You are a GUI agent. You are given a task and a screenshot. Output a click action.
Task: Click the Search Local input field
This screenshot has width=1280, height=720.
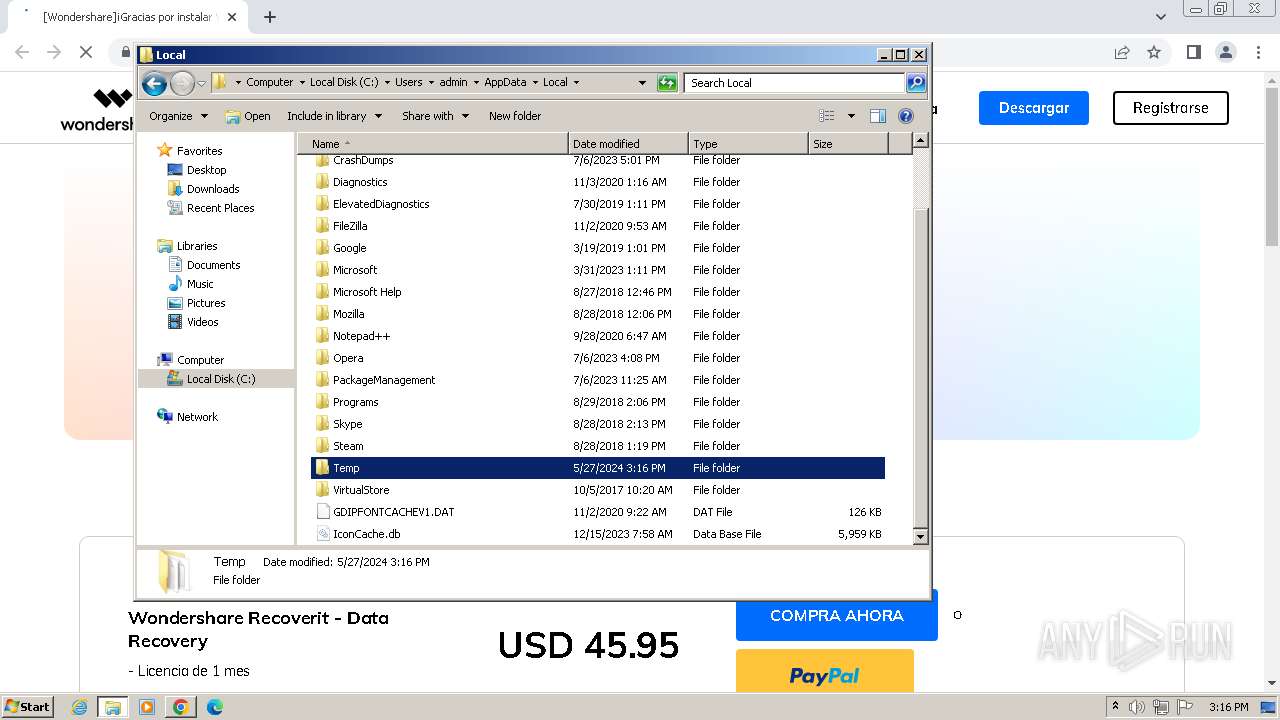[x=795, y=83]
